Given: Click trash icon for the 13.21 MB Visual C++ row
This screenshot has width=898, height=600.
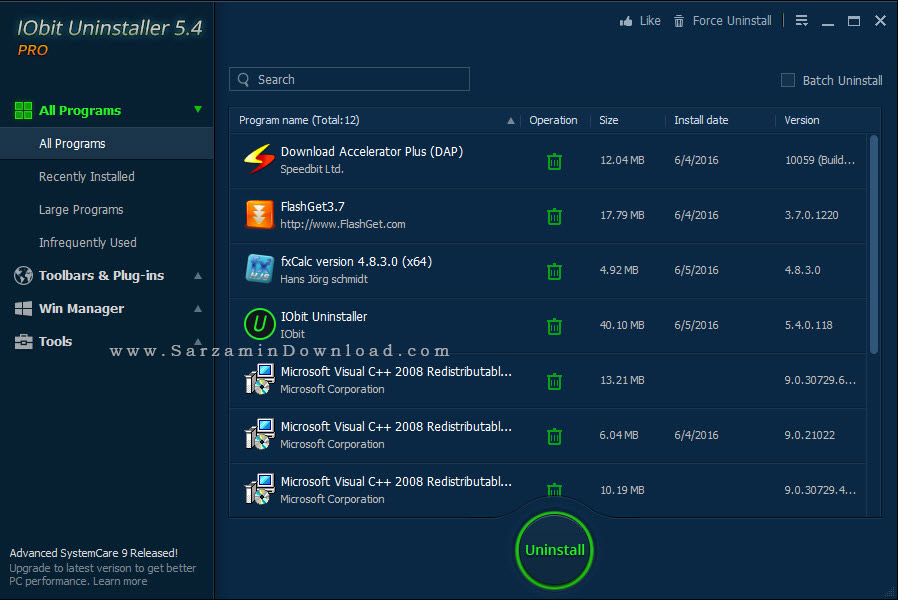Looking at the screenshot, I should click(554, 381).
